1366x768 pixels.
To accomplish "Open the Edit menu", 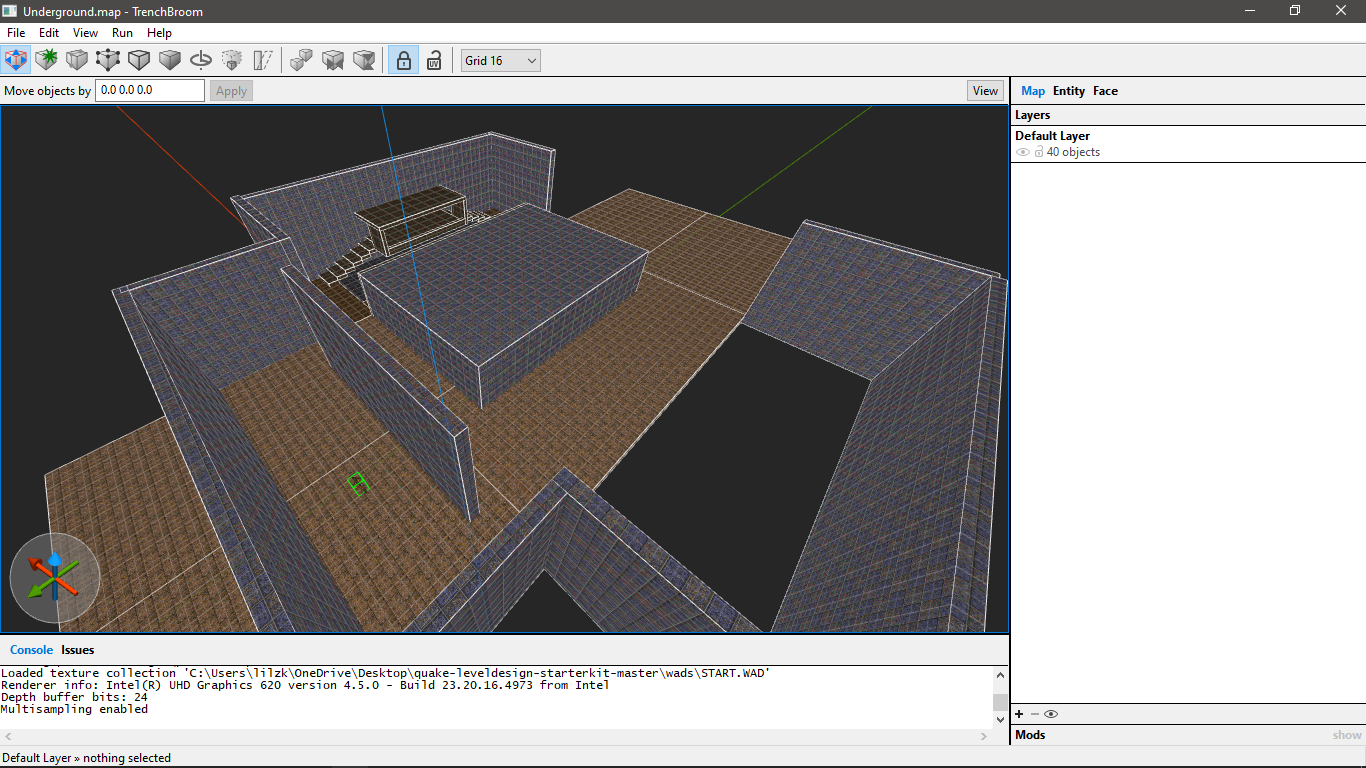I will coord(49,33).
